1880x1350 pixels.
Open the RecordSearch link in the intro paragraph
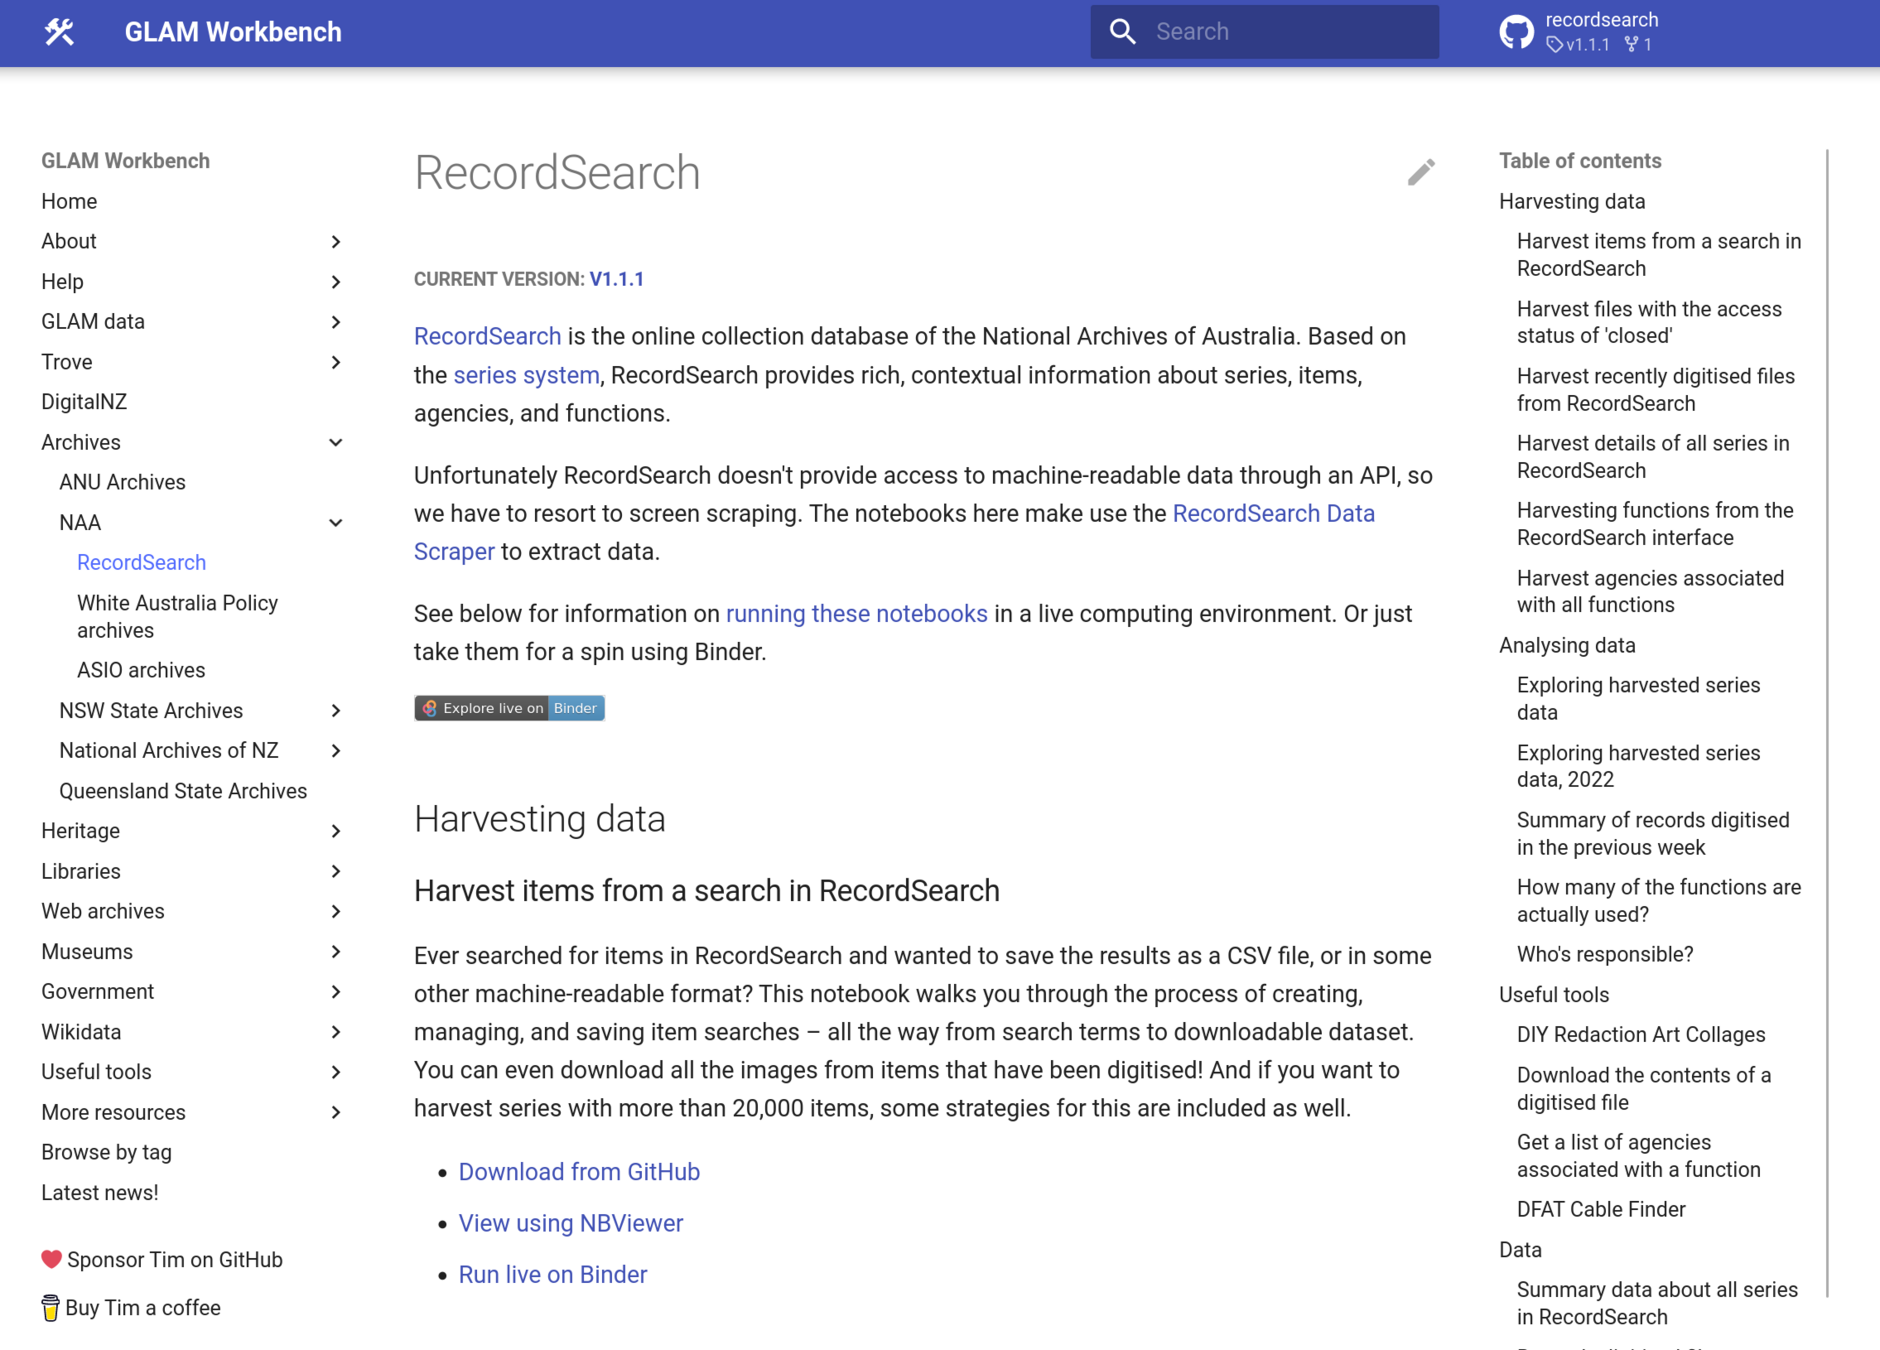[x=487, y=336]
